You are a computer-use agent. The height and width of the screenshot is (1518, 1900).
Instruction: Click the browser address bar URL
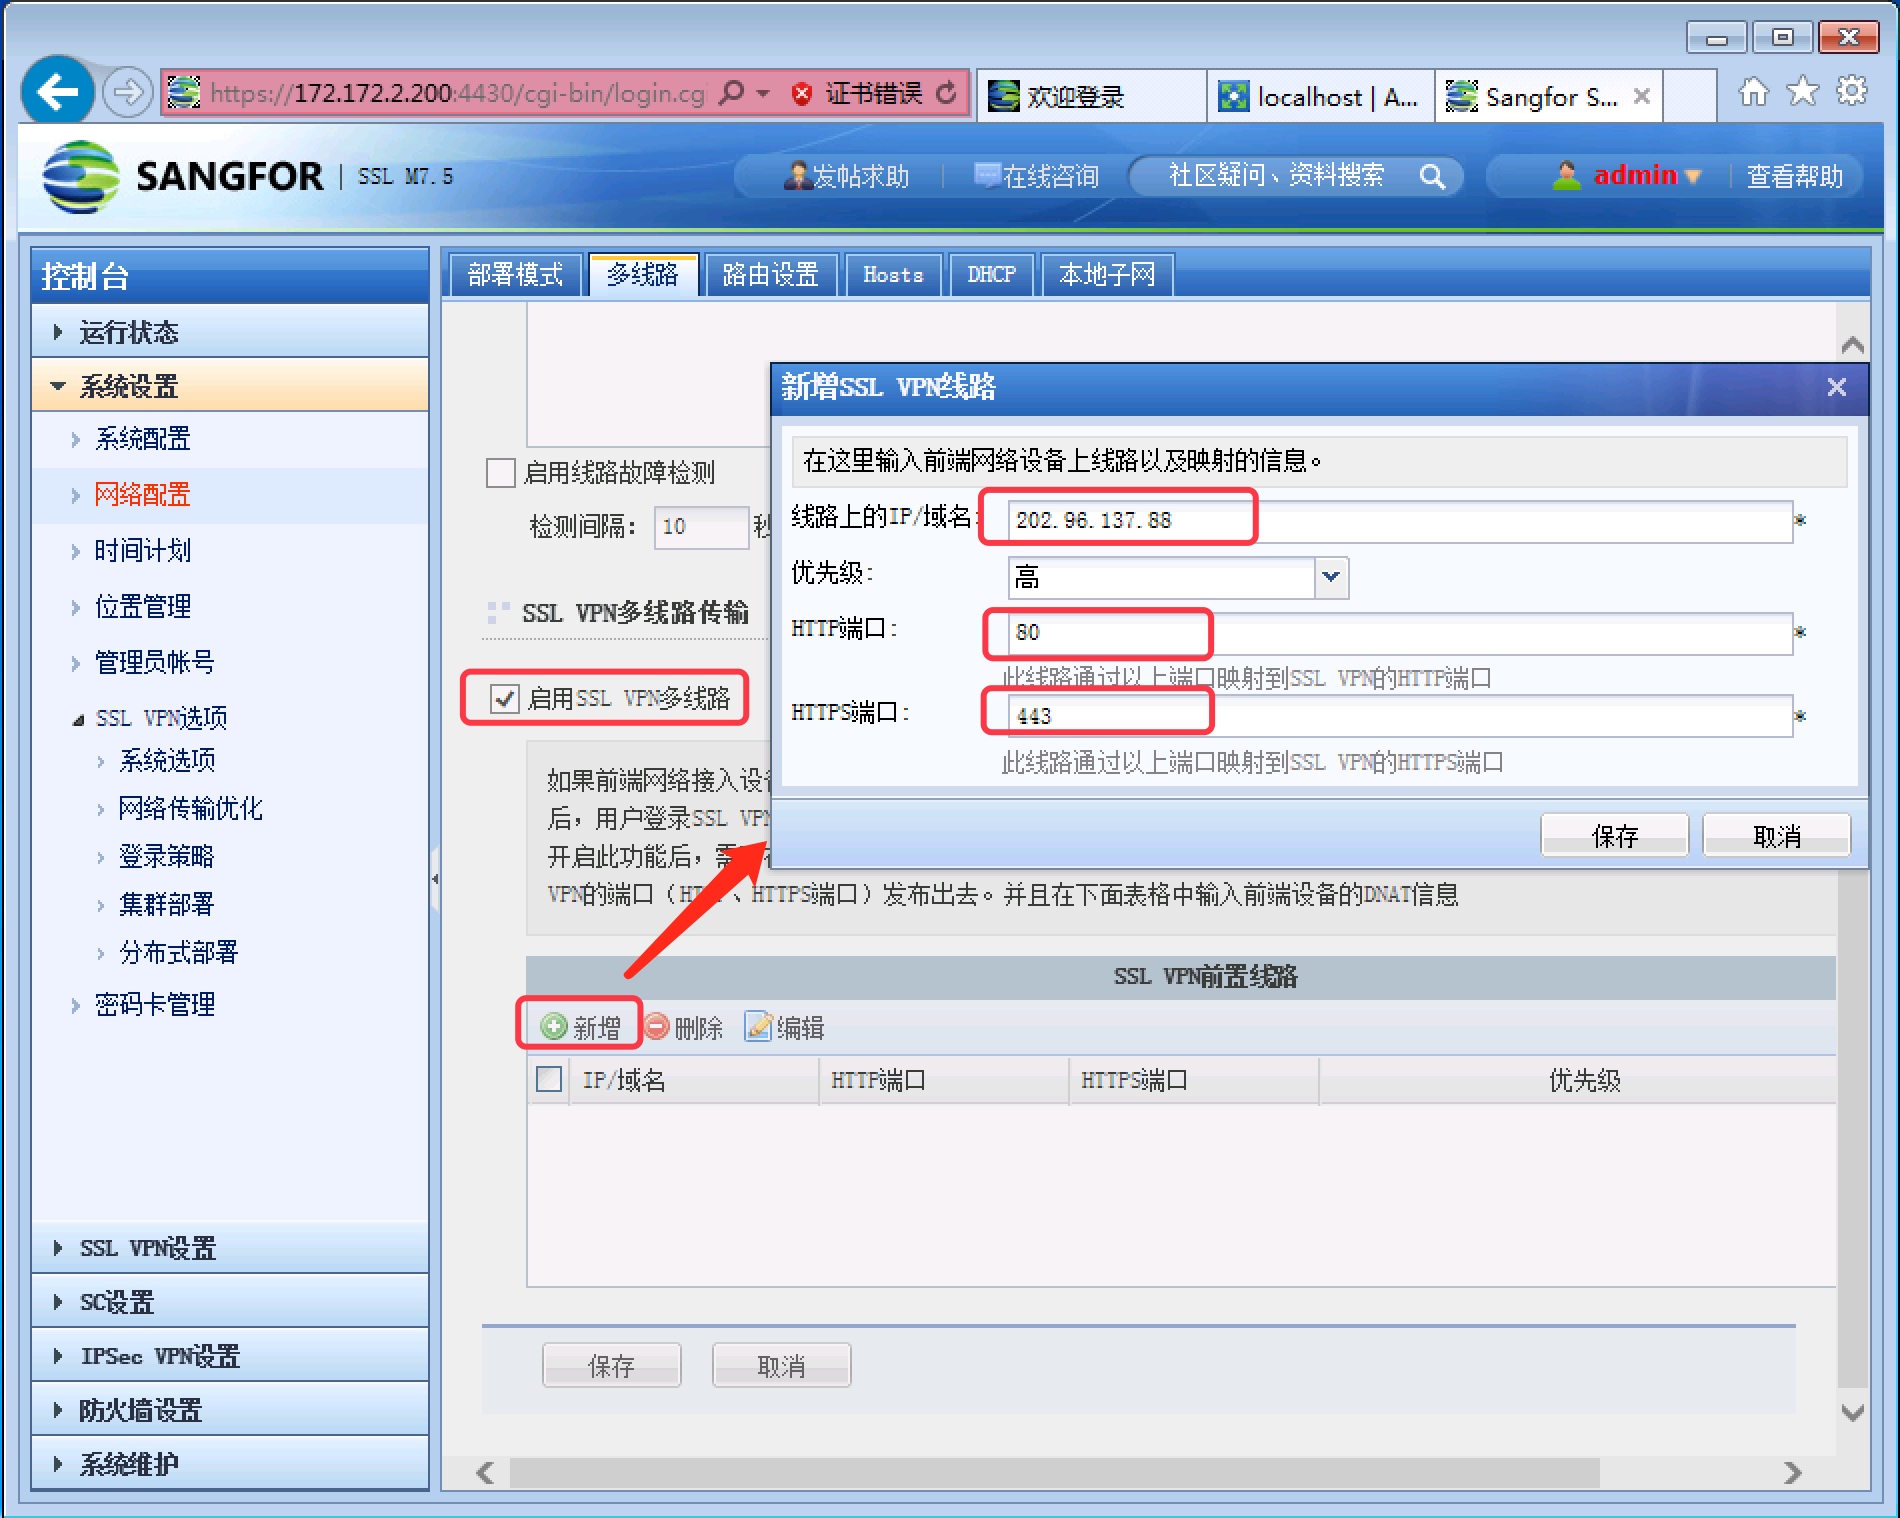(x=457, y=93)
